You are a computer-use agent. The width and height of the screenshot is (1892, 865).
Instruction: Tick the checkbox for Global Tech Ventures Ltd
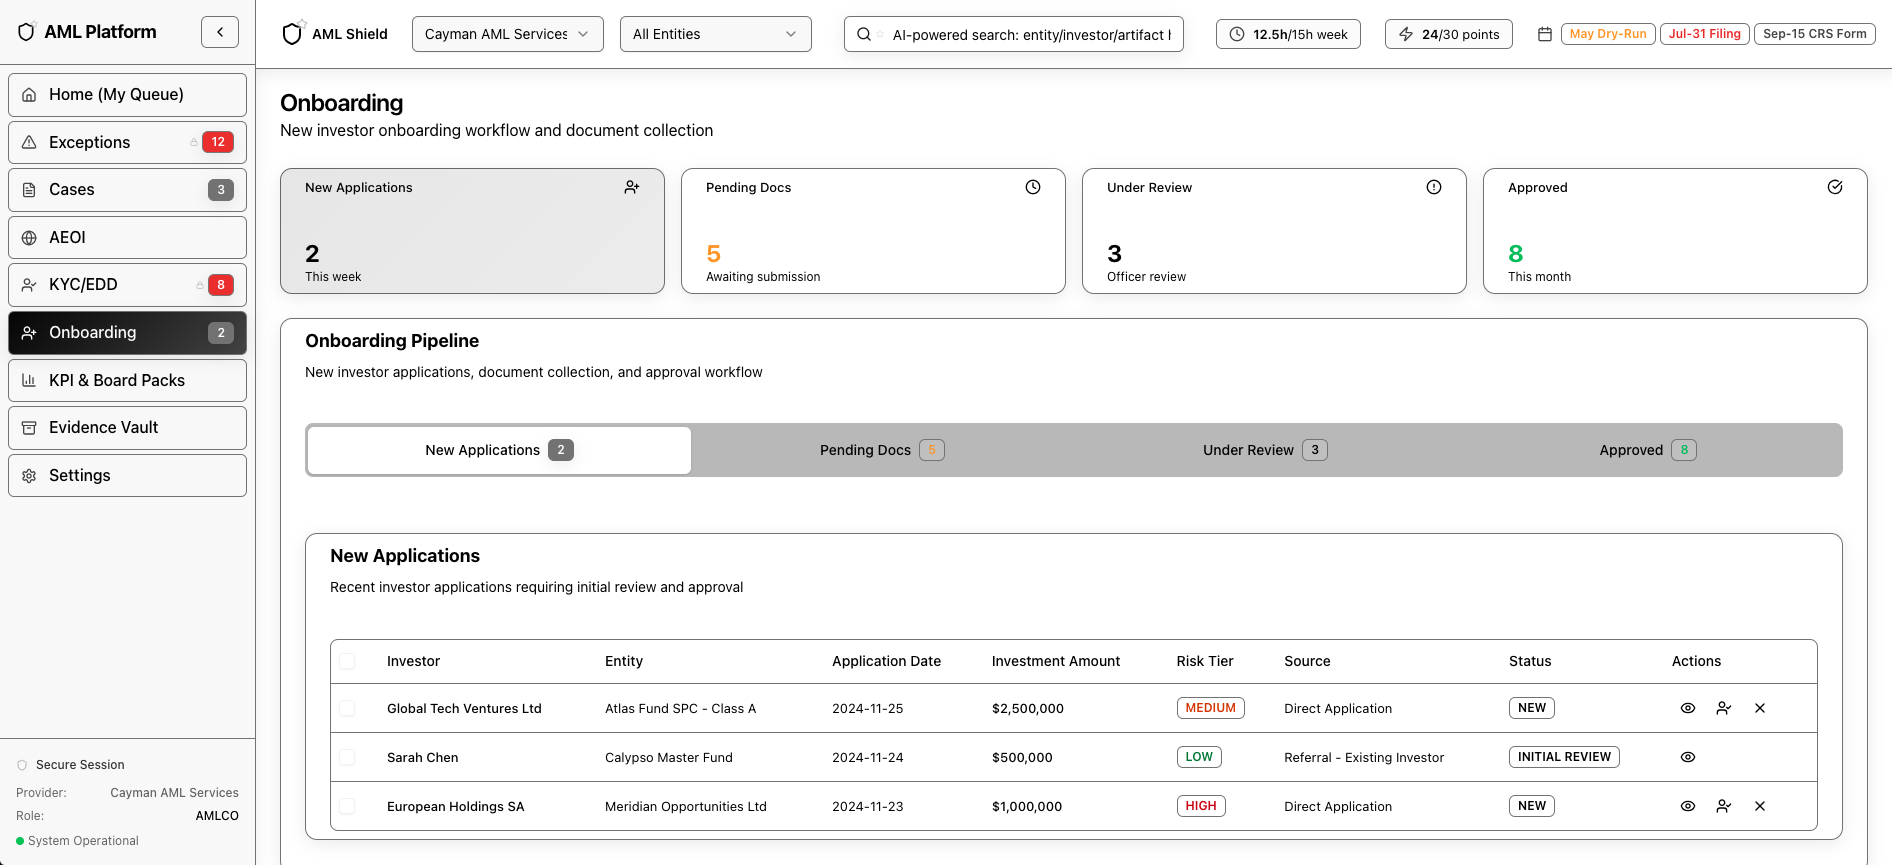coord(347,708)
